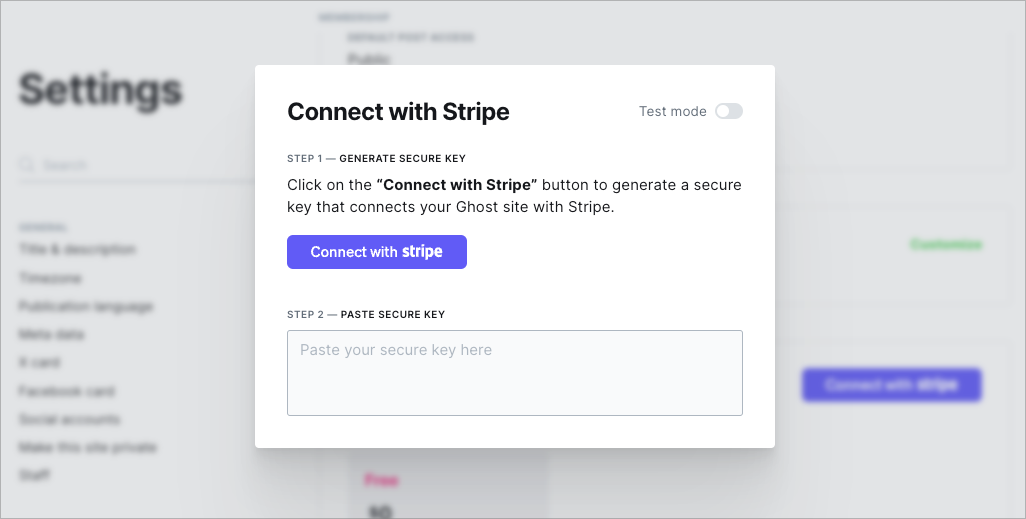Open the Staff sidebar entry
The image size is (1026, 519).
tap(35, 476)
